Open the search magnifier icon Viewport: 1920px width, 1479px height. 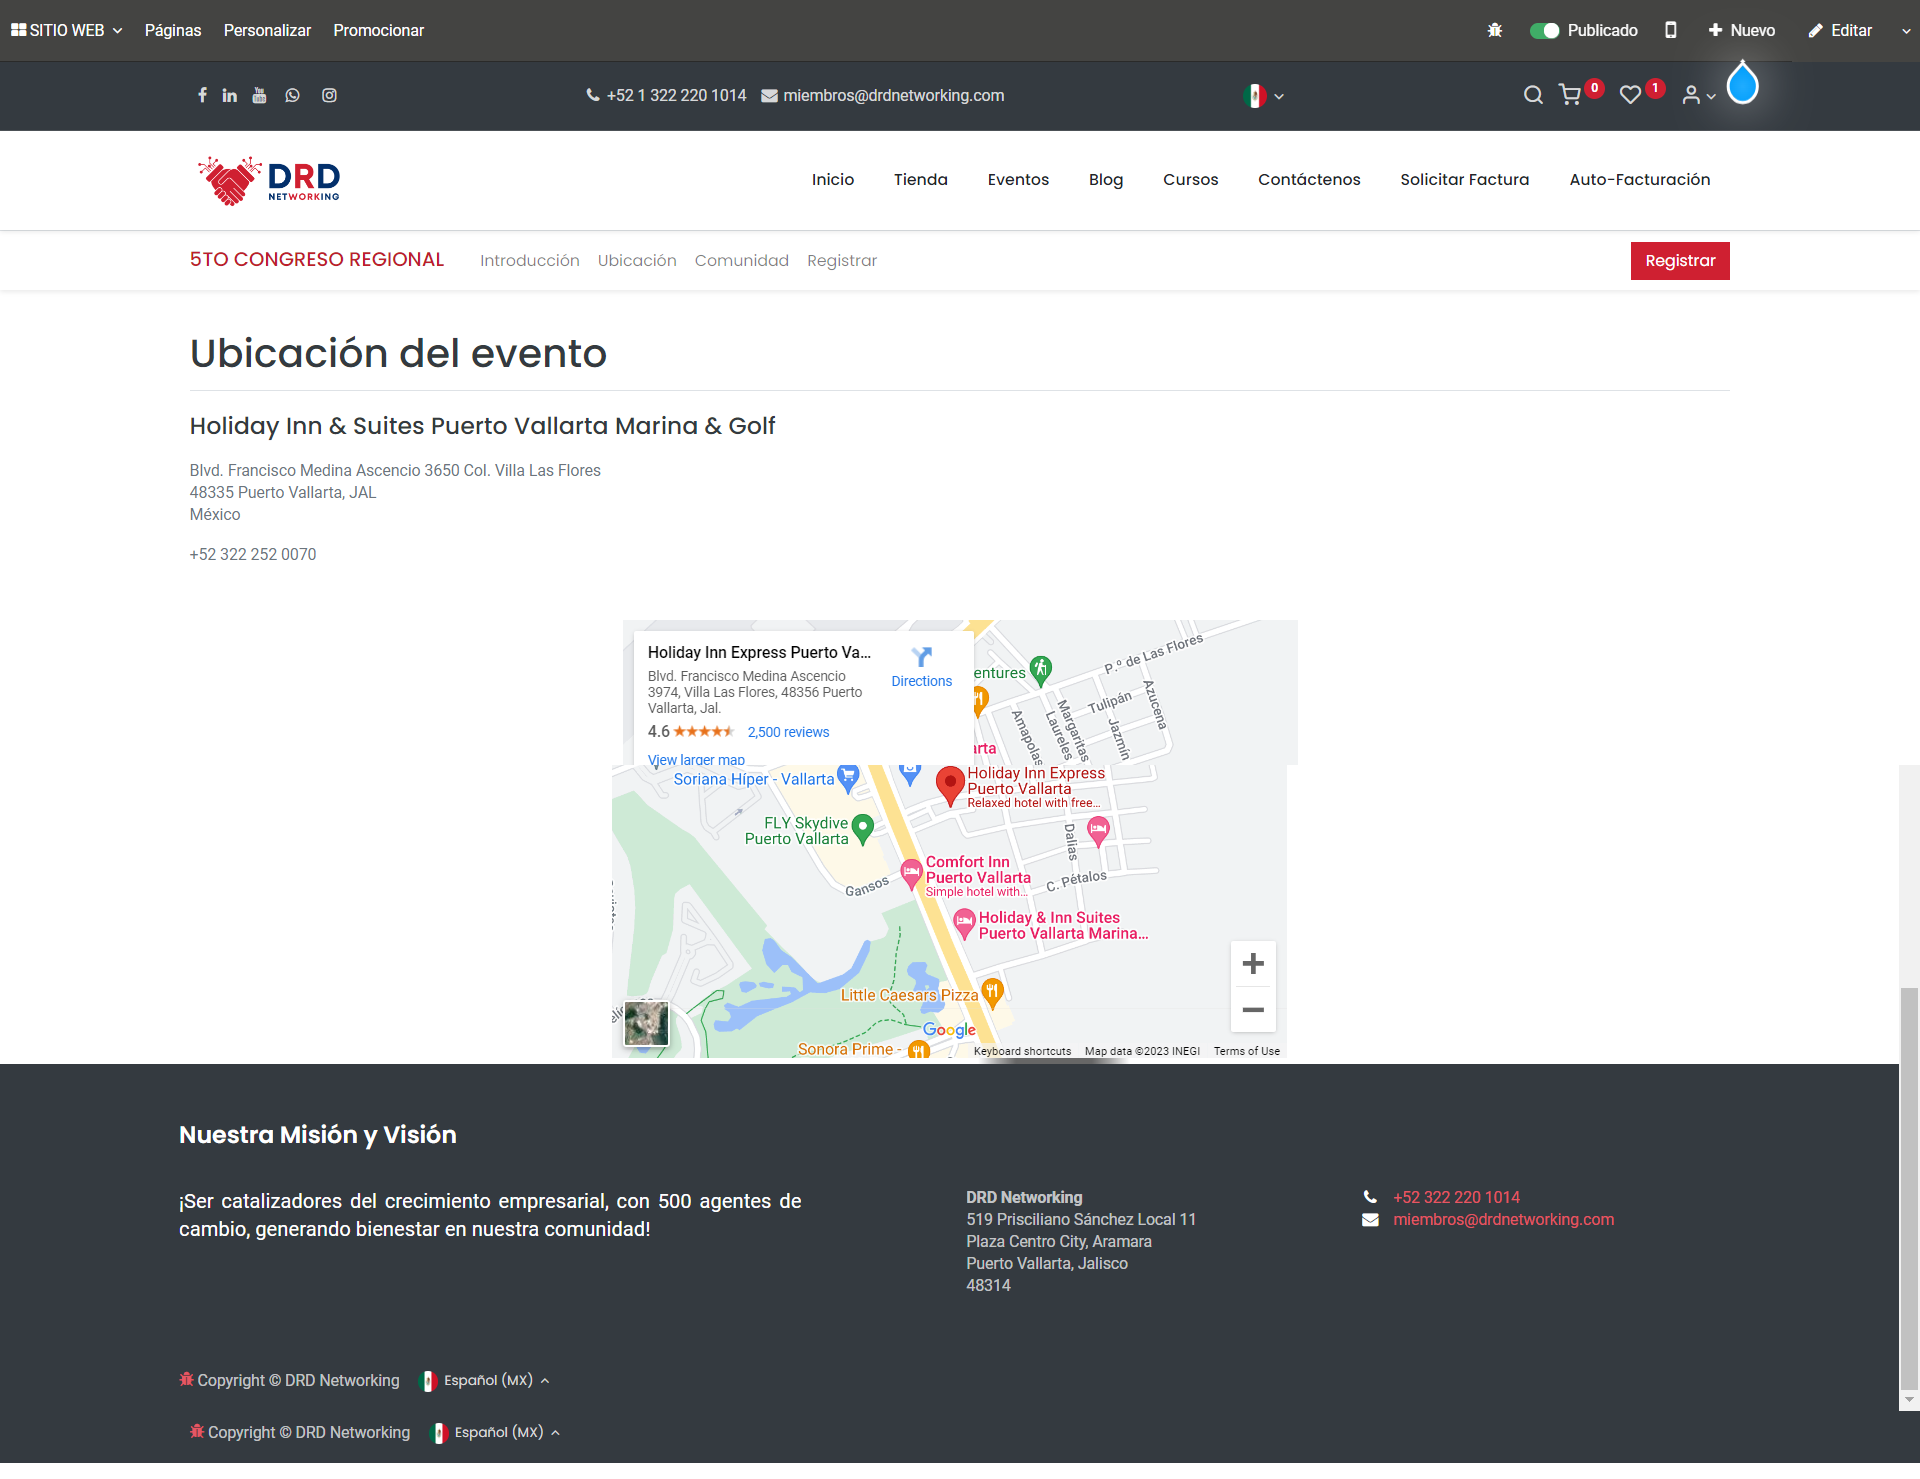1532,95
